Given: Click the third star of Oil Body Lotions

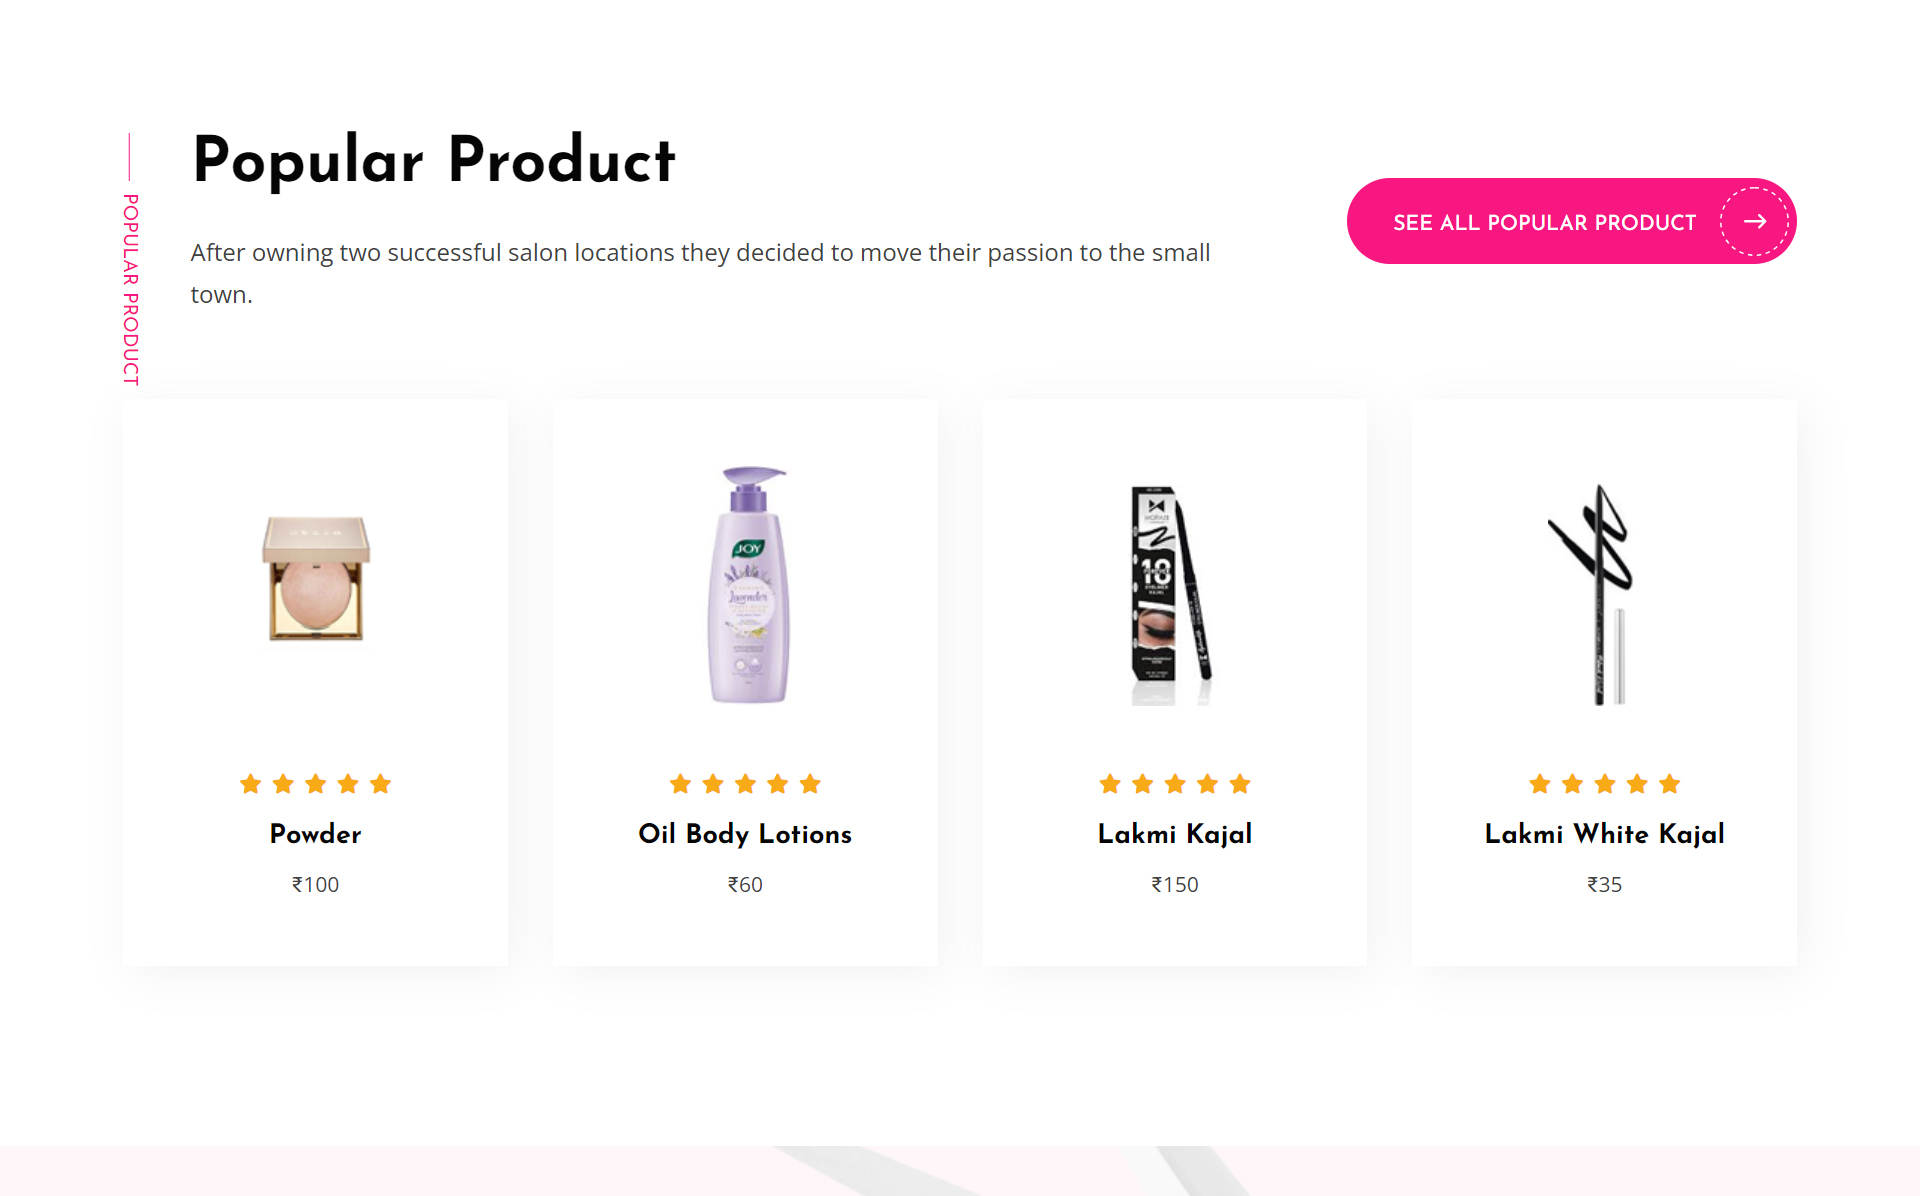Looking at the screenshot, I should click(745, 784).
